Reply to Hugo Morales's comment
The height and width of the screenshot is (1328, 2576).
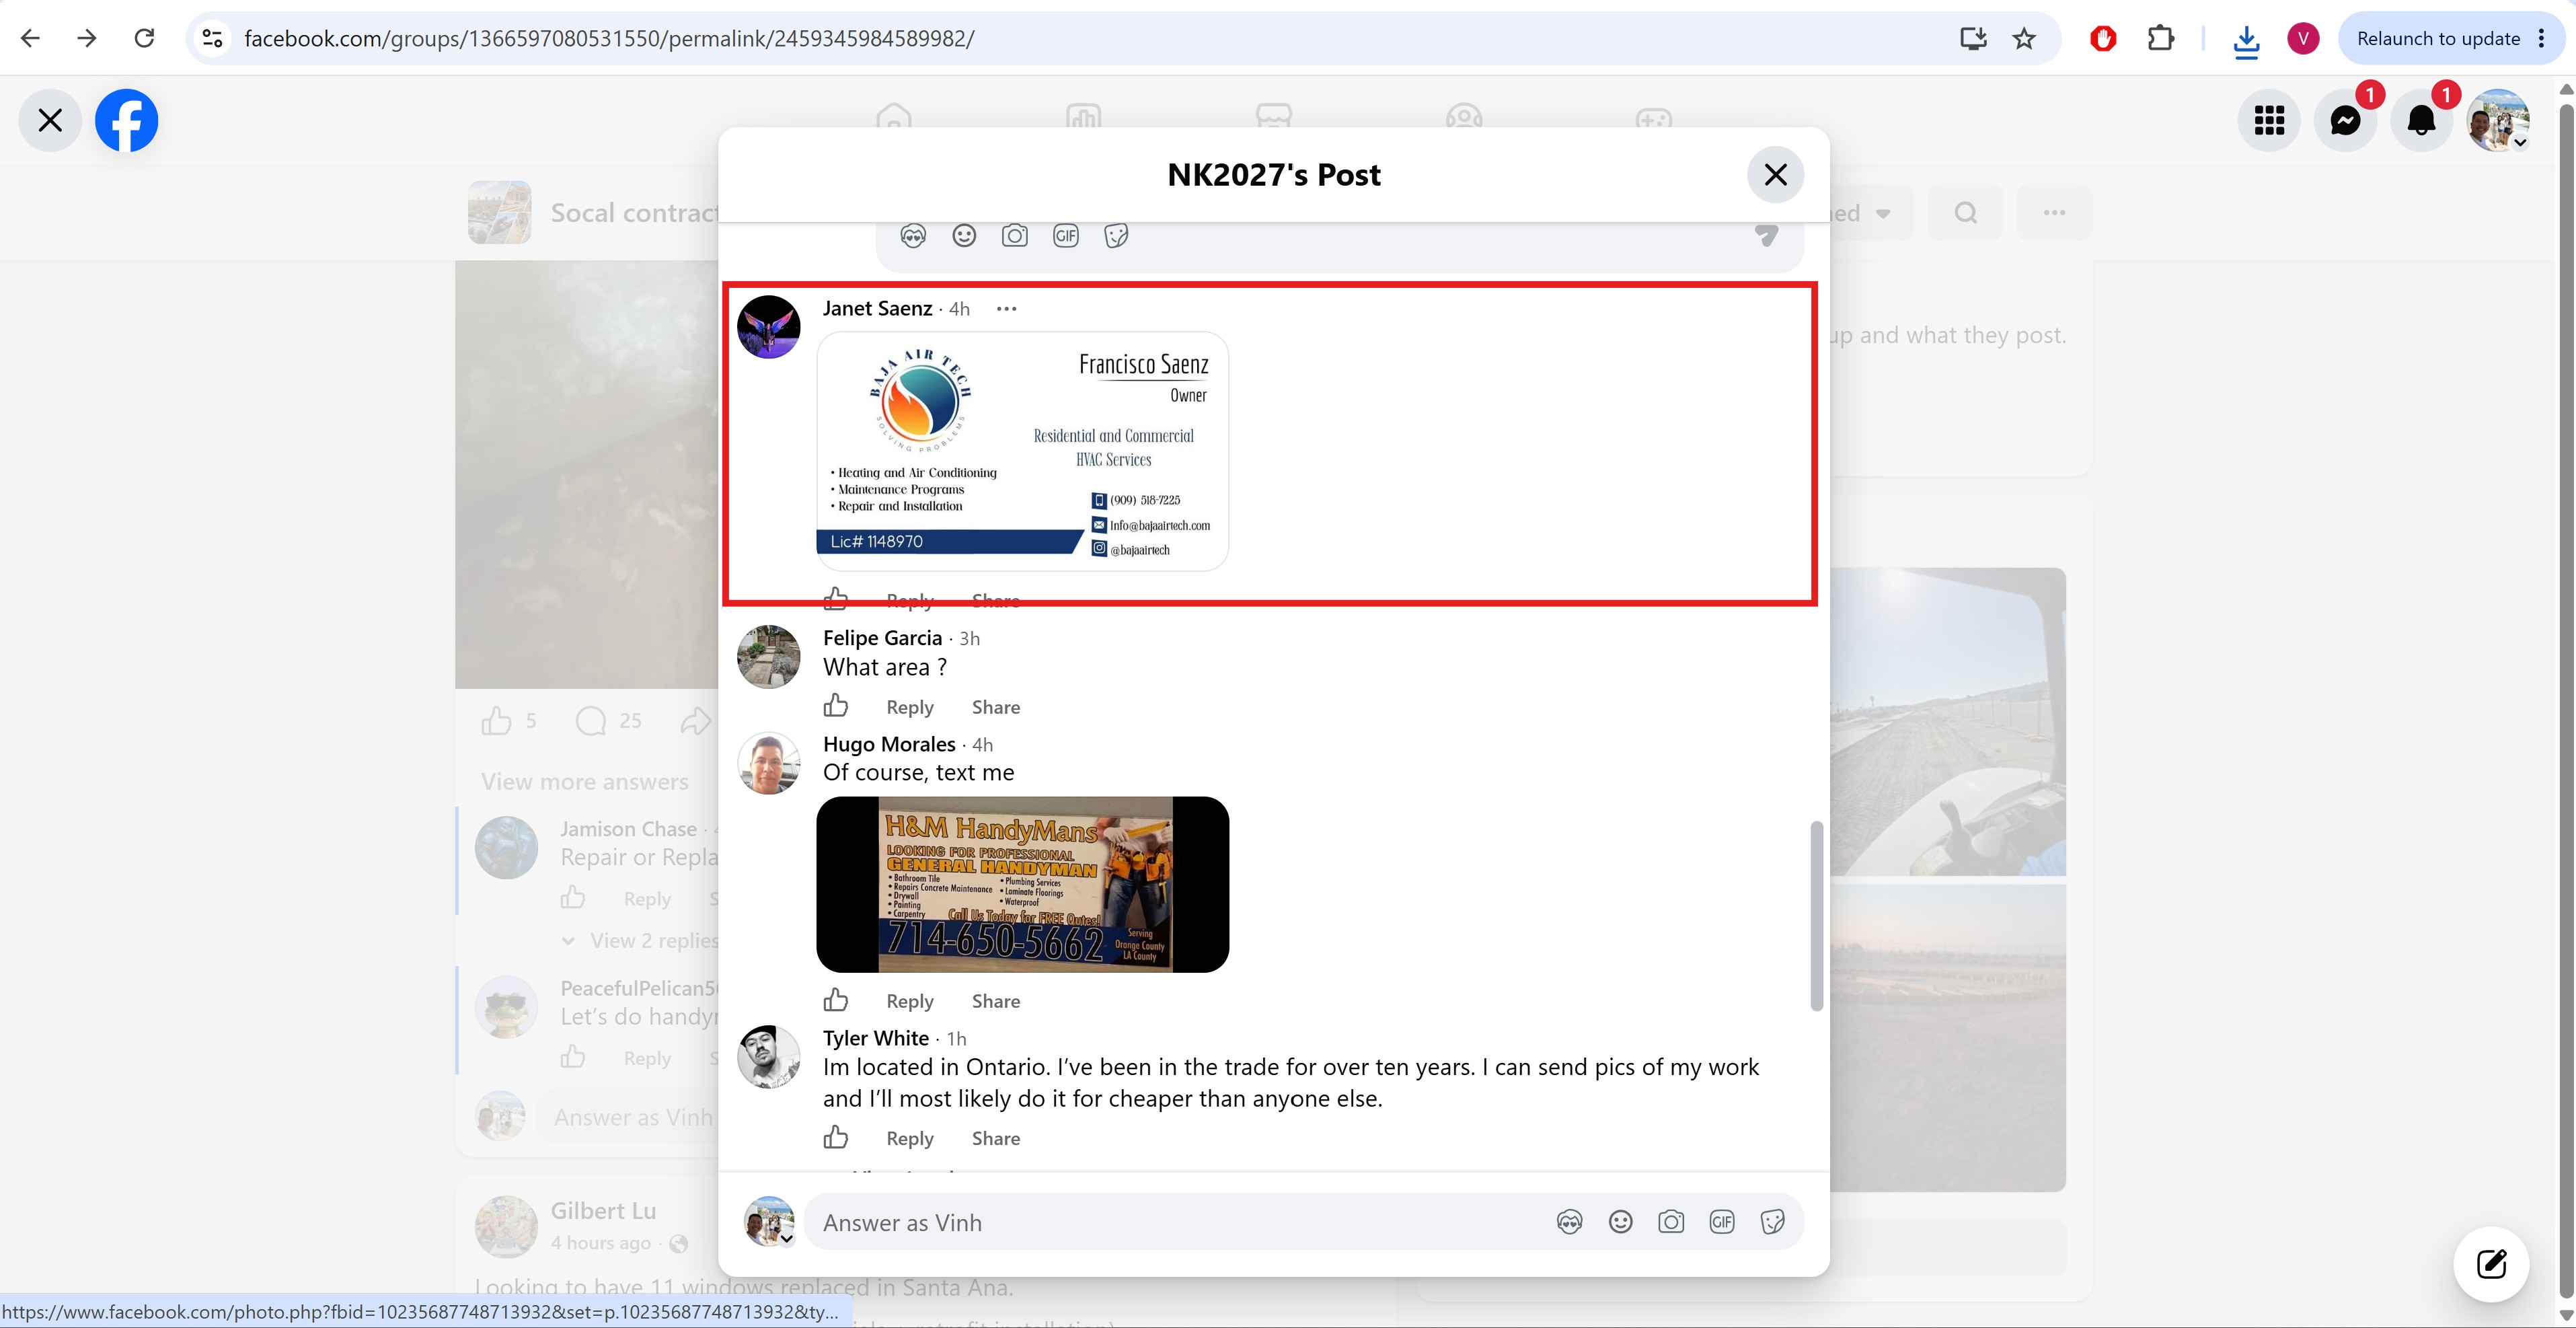[x=910, y=1001]
